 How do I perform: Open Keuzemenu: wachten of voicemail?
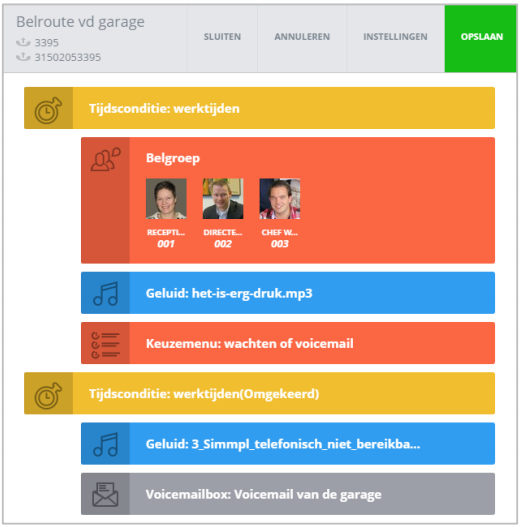288,343
